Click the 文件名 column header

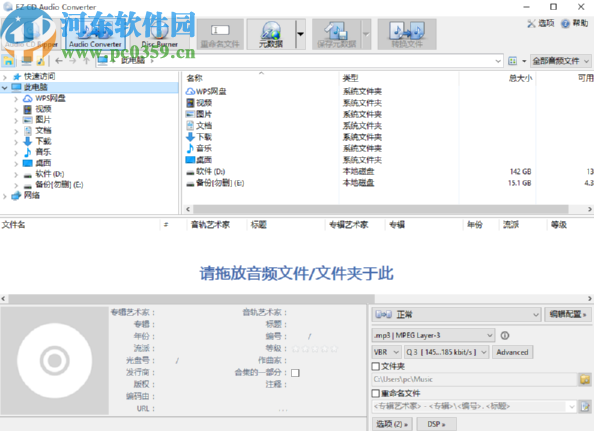(14, 225)
